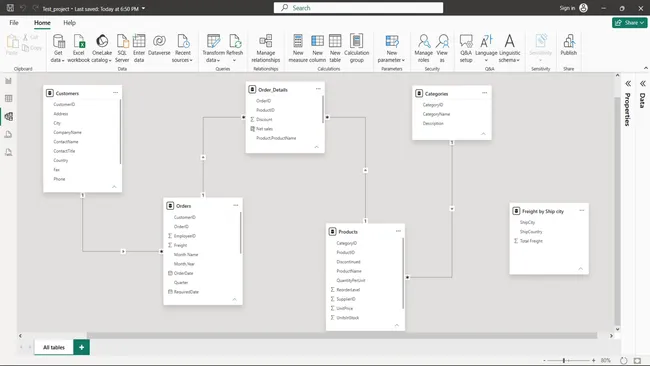Collapse the Customers table card
The image size is (650, 366).
[114, 187]
